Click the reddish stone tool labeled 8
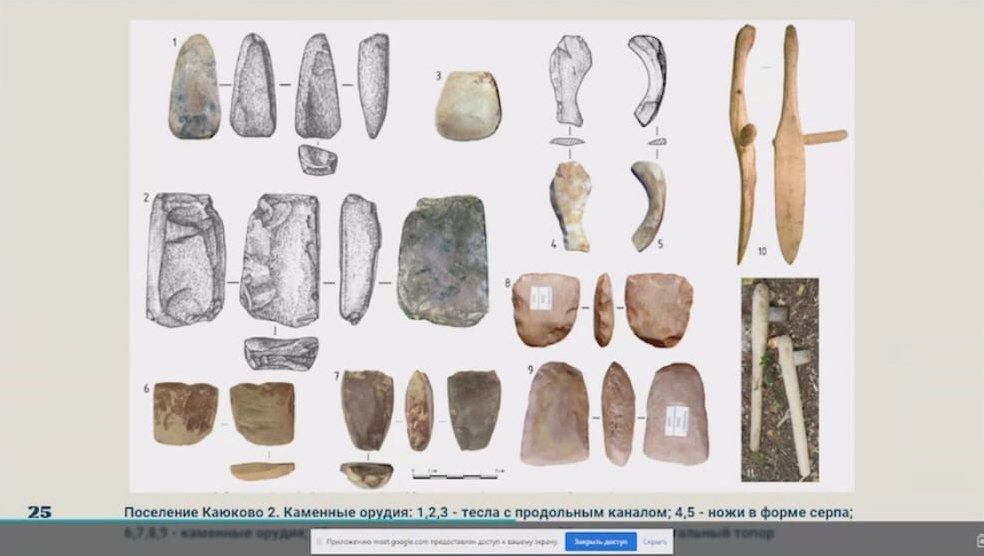Image resolution: width=984 pixels, height=556 pixels. [546, 309]
